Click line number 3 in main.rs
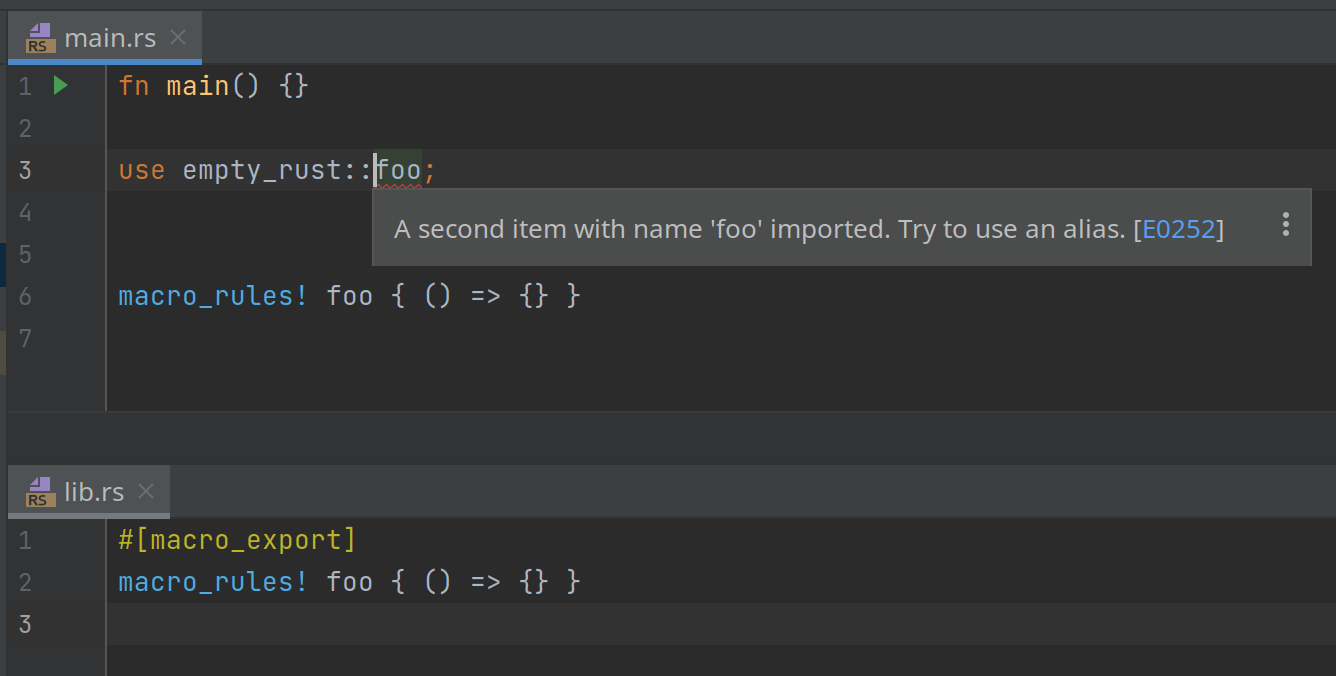Image resolution: width=1336 pixels, height=676 pixels. [x=24, y=170]
